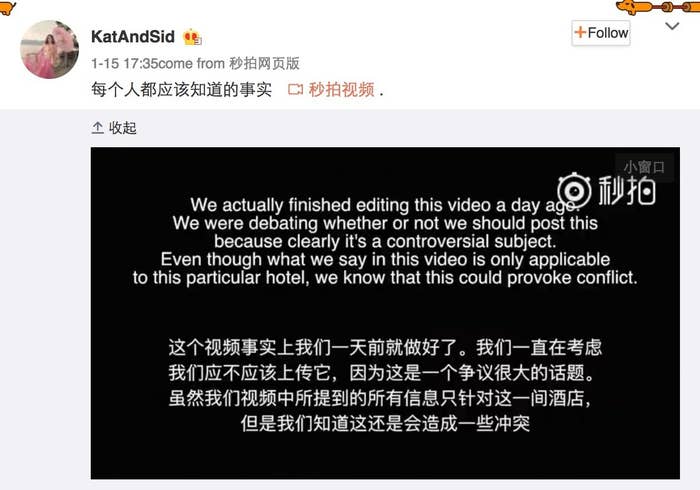The image size is (700, 490).
Task: Click the Follow button
Action: click(600, 33)
